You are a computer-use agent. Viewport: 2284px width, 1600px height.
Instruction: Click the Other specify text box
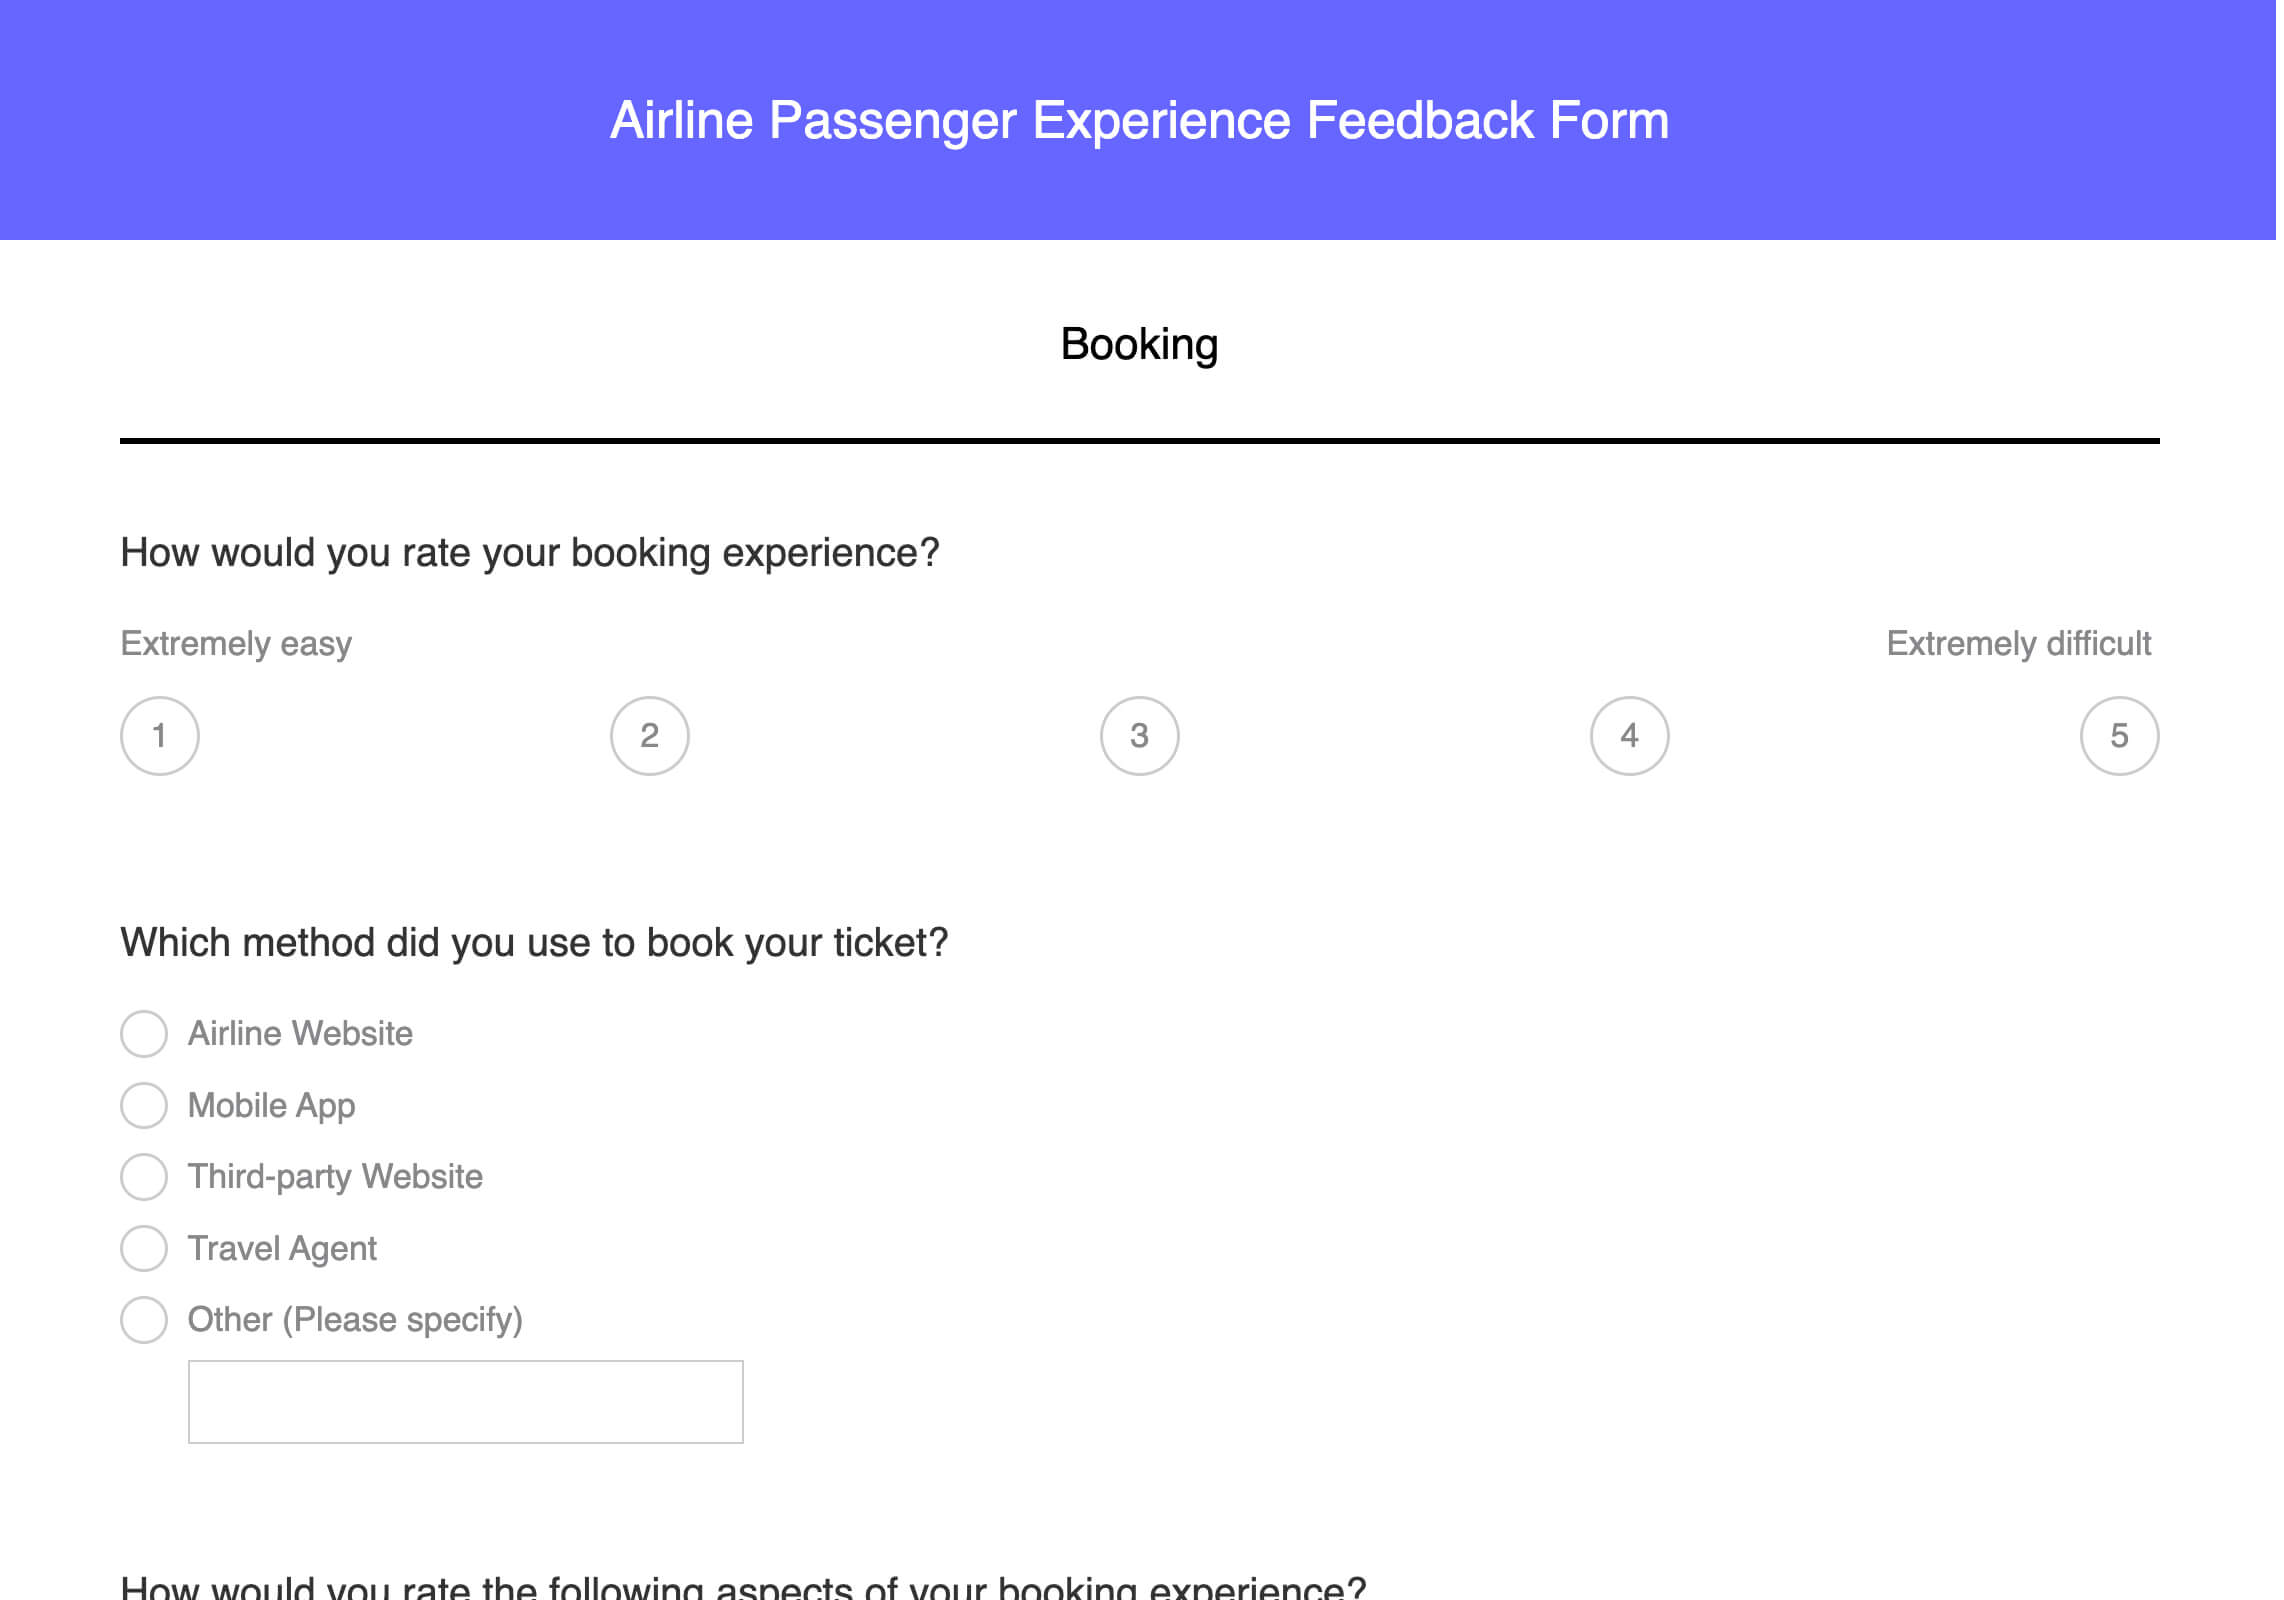pyautogui.click(x=464, y=1402)
